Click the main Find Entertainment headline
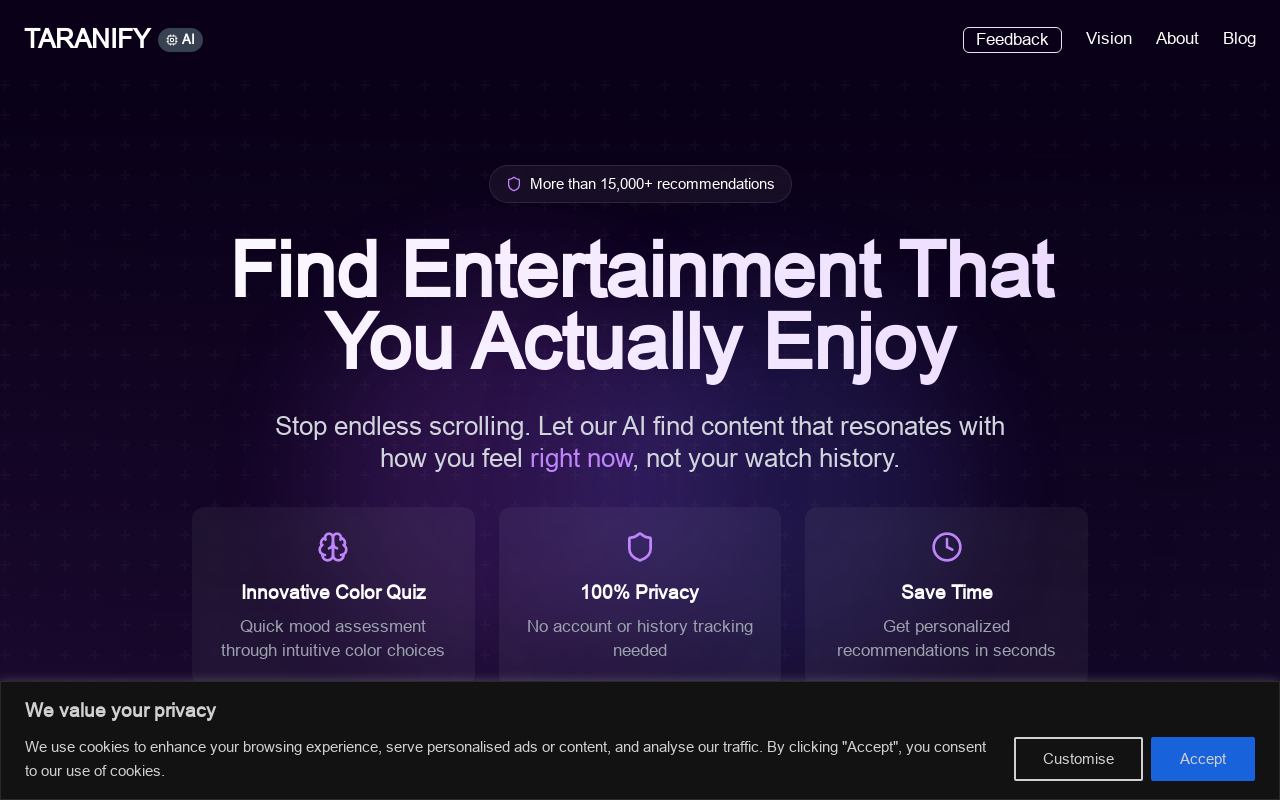1280x800 pixels. [x=640, y=305]
